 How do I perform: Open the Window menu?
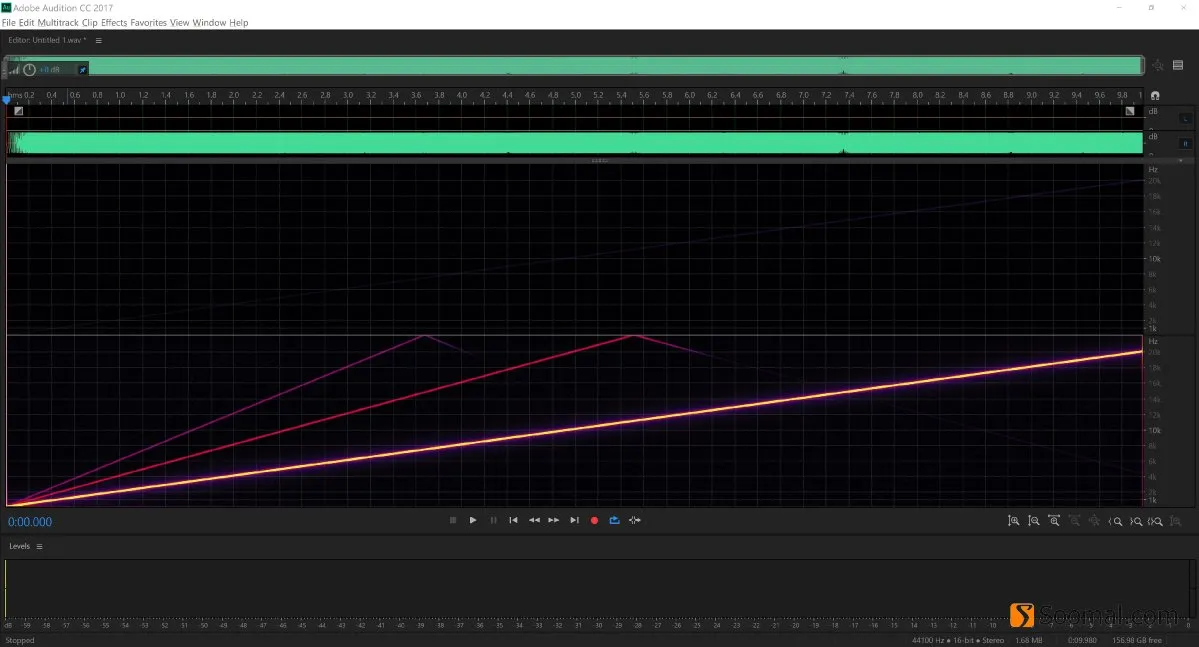pyautogui.click(x=210, y=23)
